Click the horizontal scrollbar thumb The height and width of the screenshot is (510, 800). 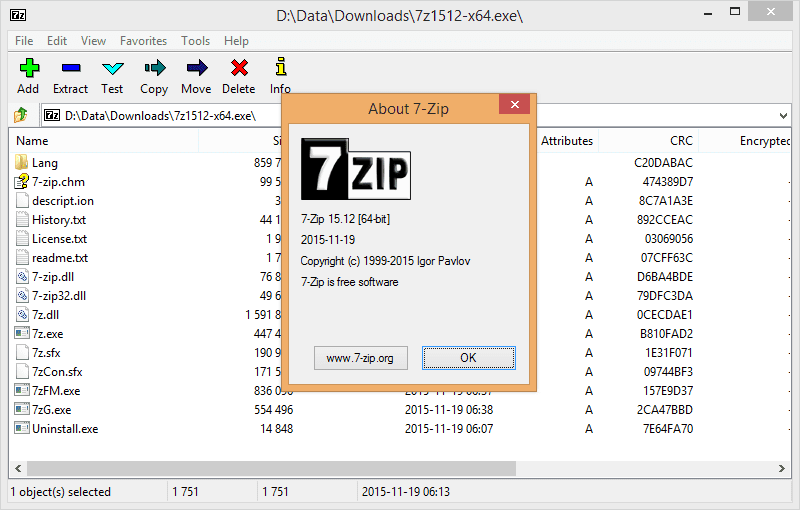pos(271,468)
